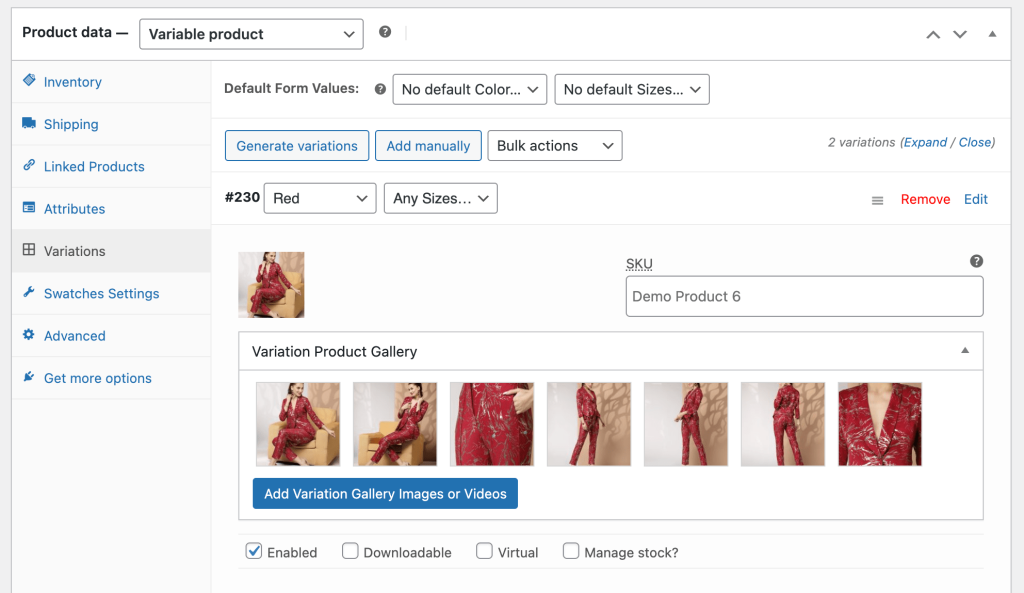This screenshot has width=1024, height=593.
Task: Click the Generate variations button
Action: pos(296,145)
